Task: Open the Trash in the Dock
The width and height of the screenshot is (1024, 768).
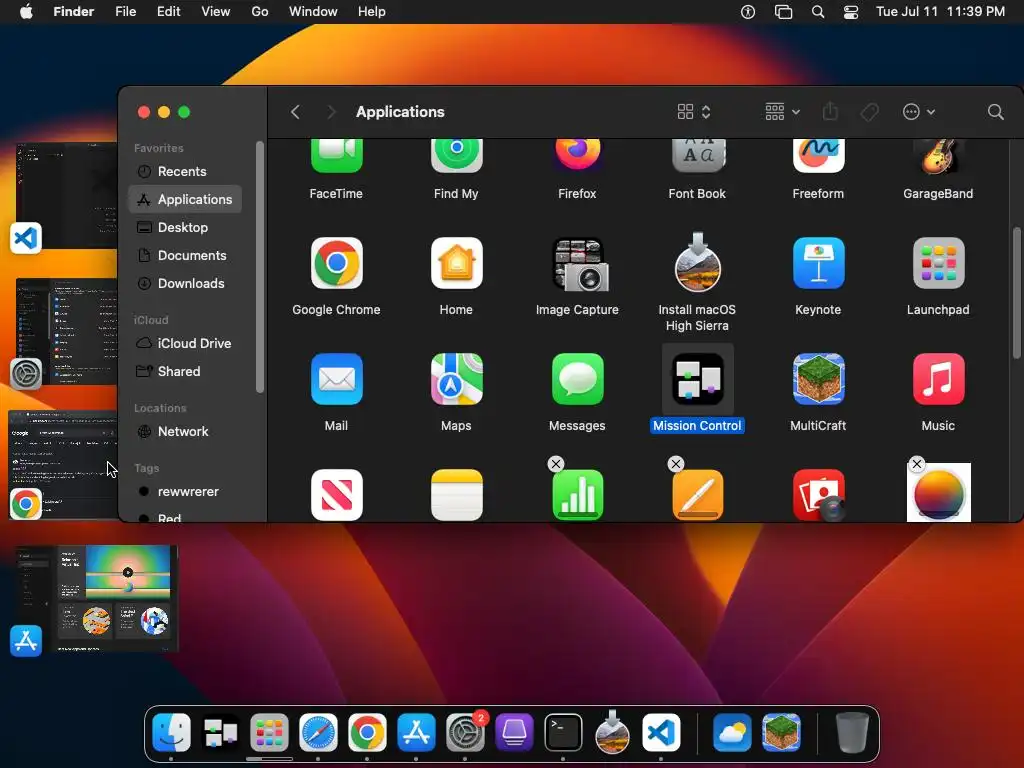Action: [x=852, y=732]
